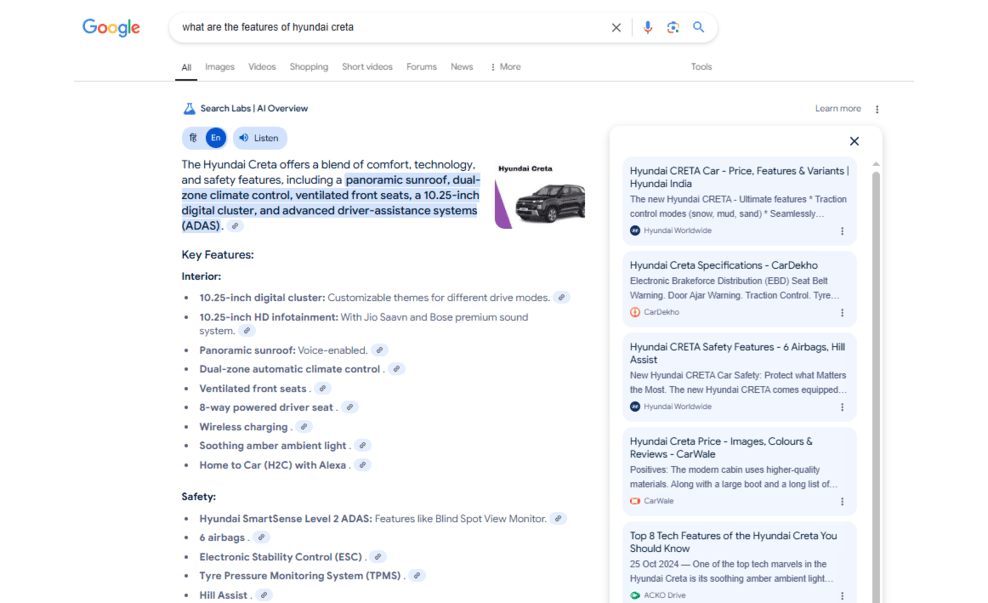The image size is (988, 603).
Task: Click the voice search microphone icon
Action: coord(647,28)
